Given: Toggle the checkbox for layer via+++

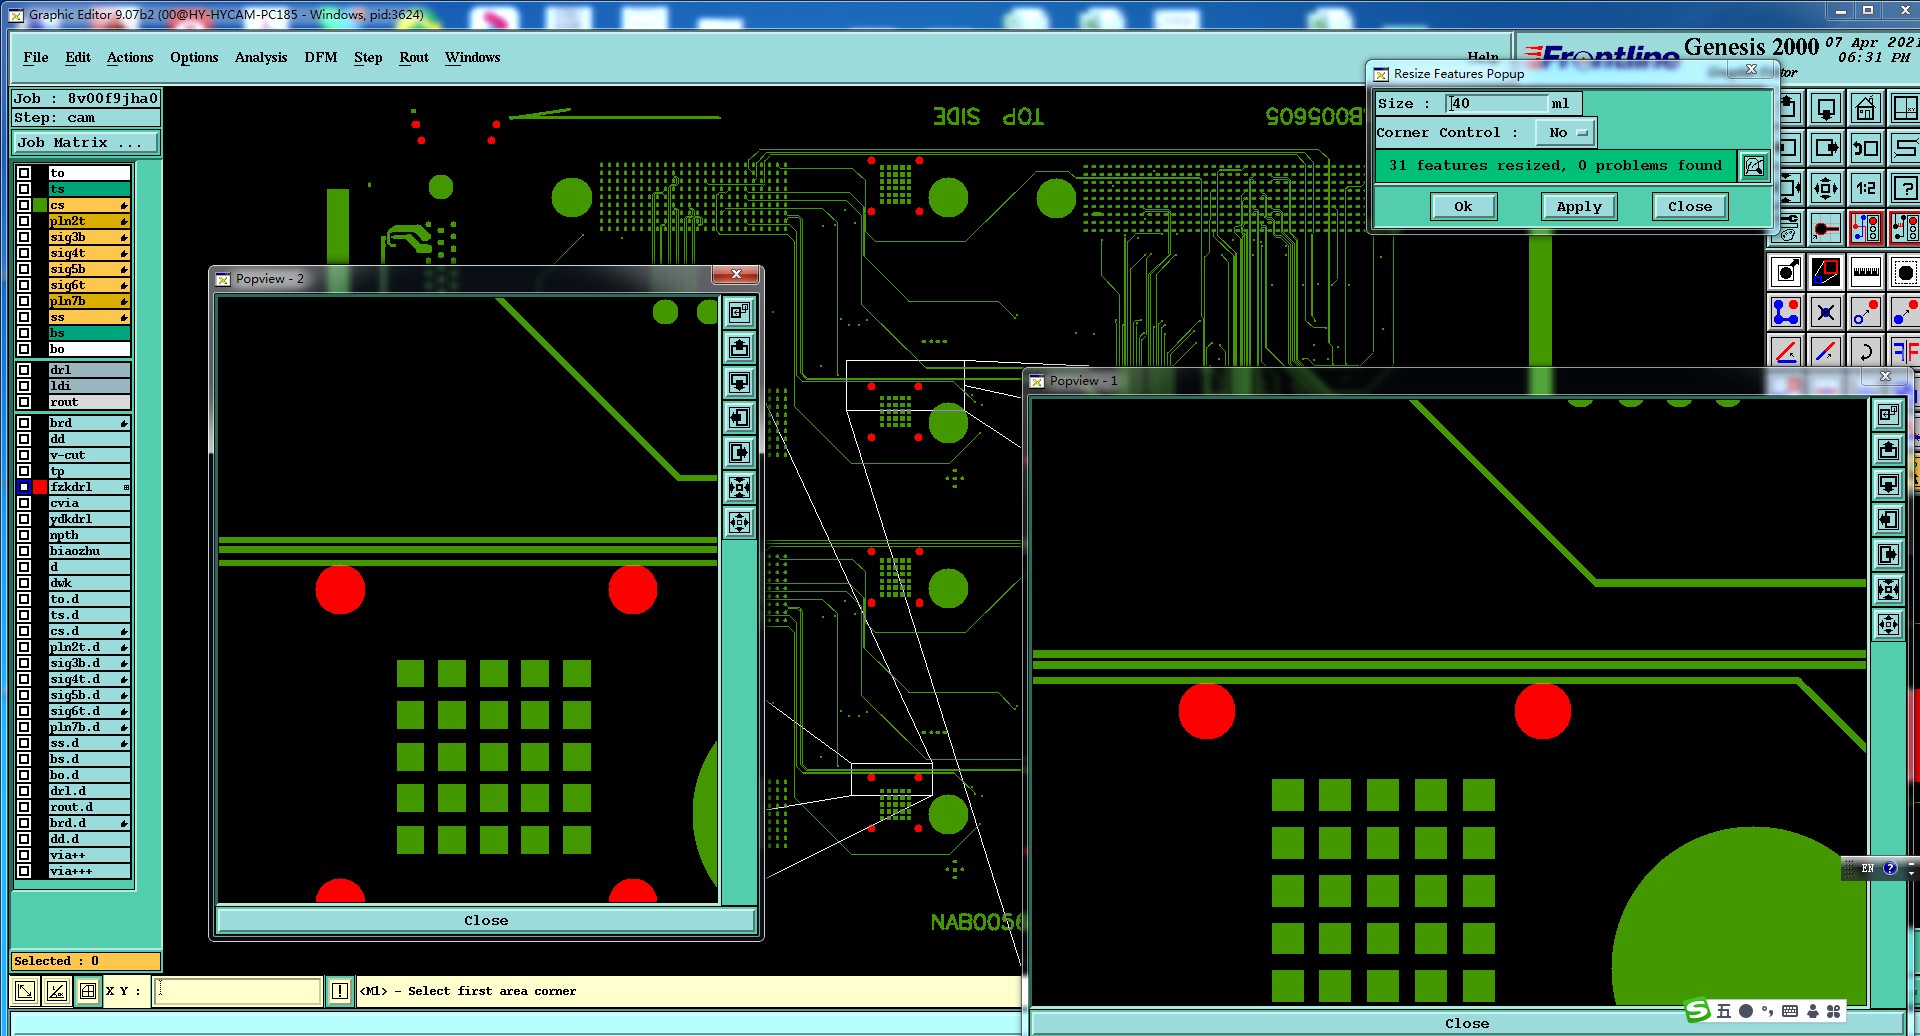Looking at the screenshot, I should point(24,871).
